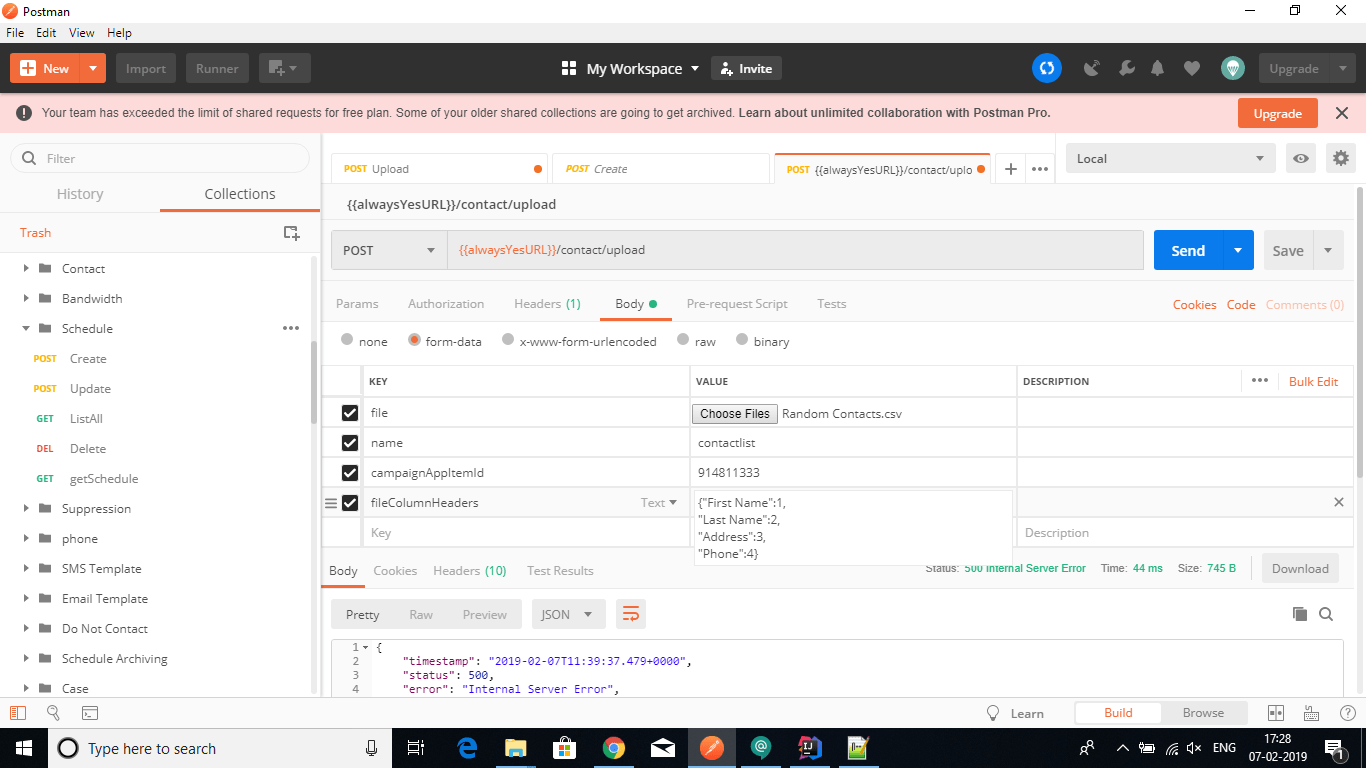
Task: Search the response with the magnifier icon
Action: 1327,614
